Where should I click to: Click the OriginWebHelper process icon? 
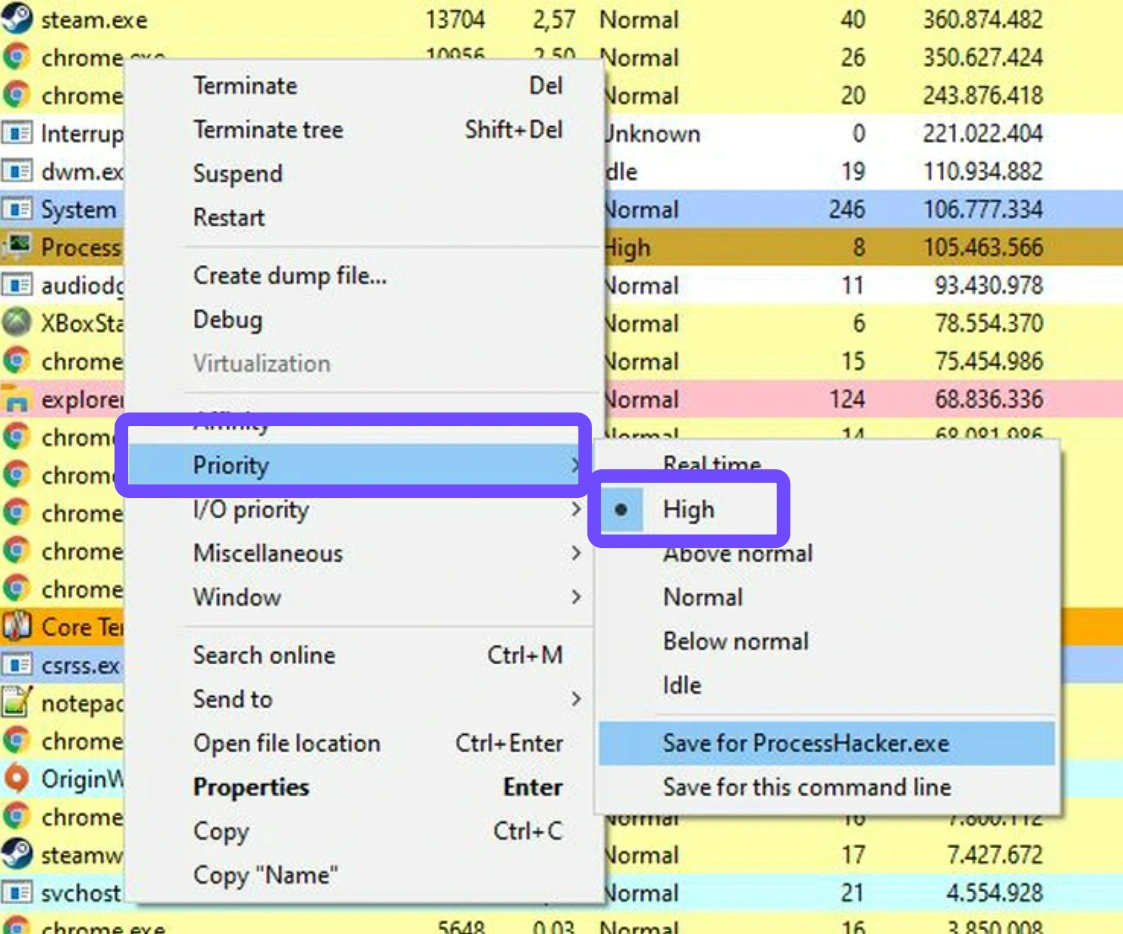click(x=16, y=779)
